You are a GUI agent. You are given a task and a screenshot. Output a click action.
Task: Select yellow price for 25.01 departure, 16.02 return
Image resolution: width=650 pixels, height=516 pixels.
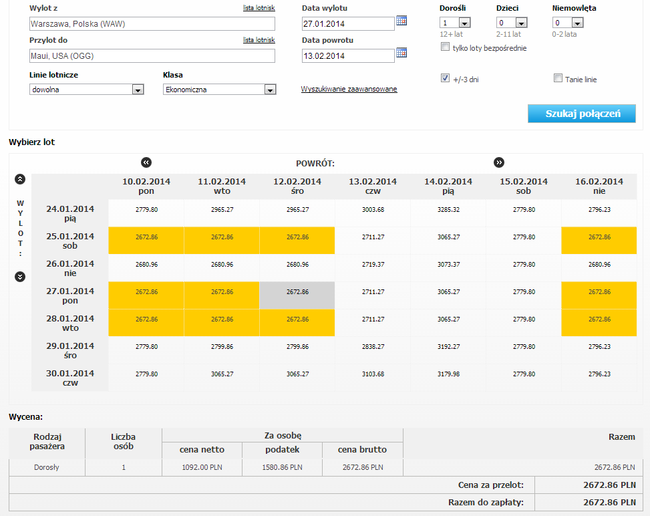coord(599,240)
